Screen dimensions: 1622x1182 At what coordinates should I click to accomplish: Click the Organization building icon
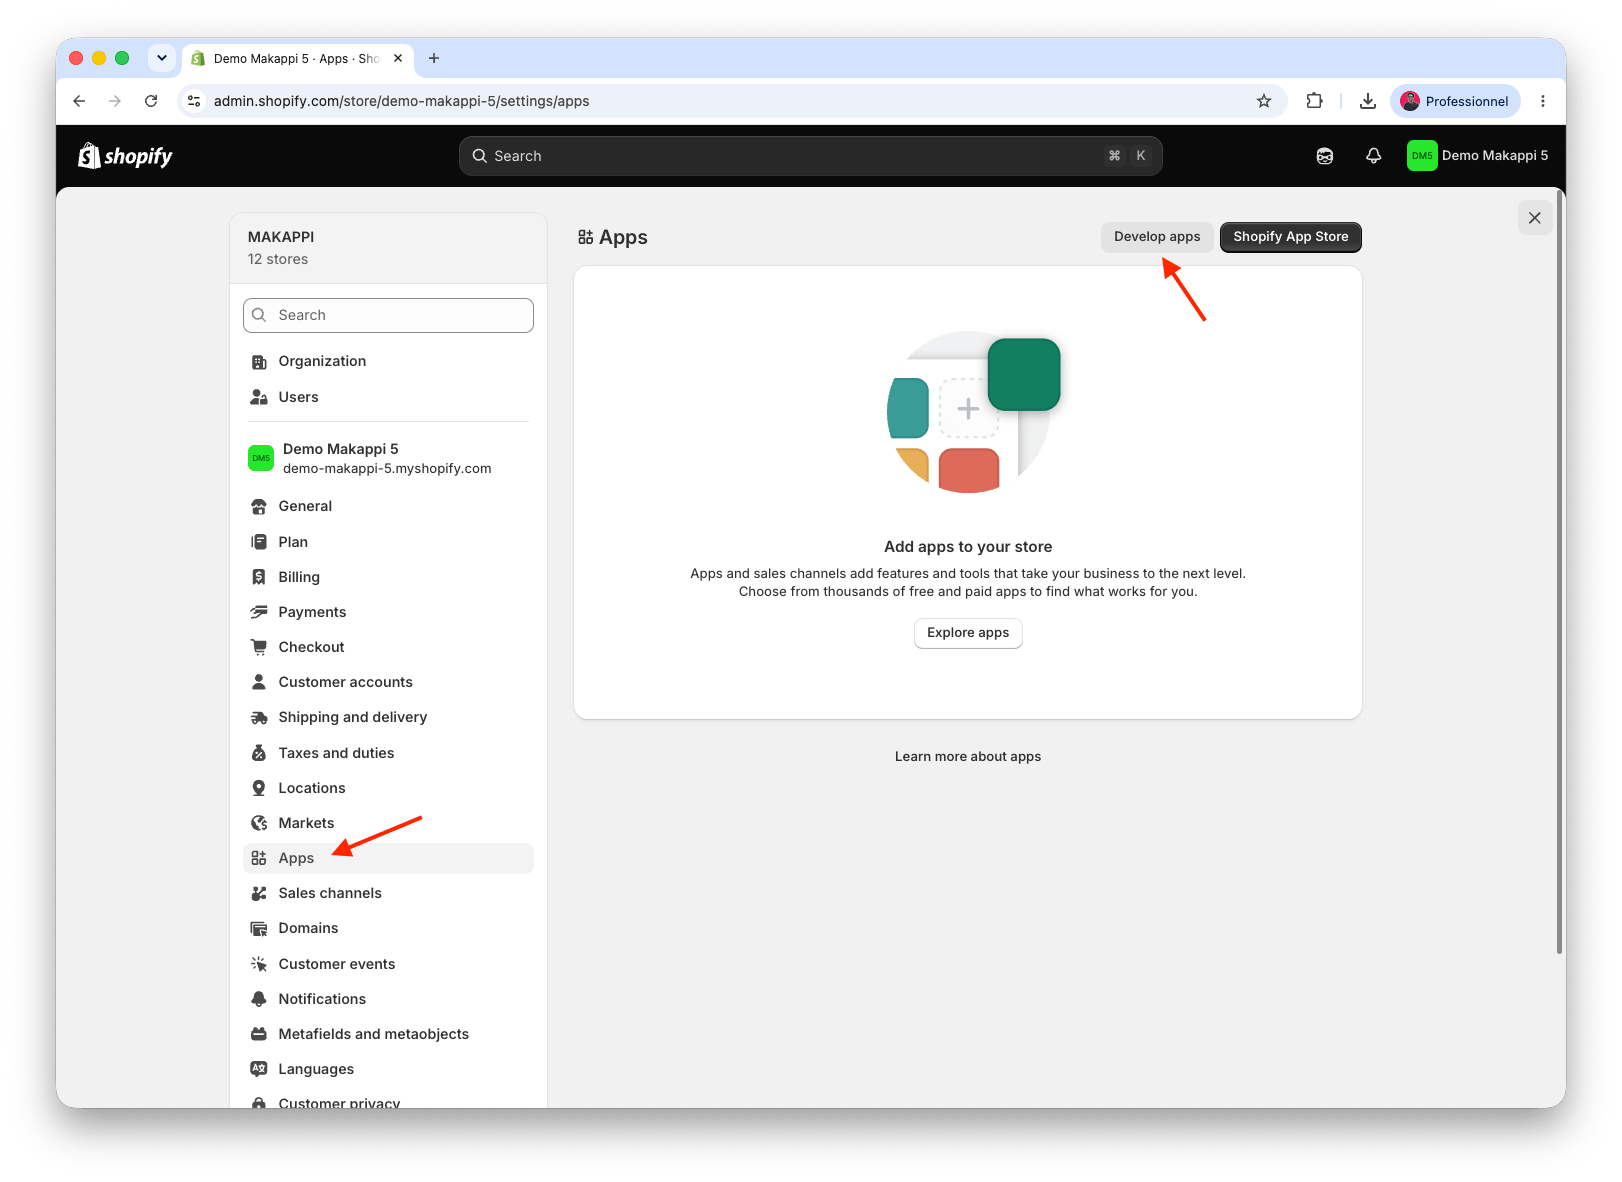(259, 362)
